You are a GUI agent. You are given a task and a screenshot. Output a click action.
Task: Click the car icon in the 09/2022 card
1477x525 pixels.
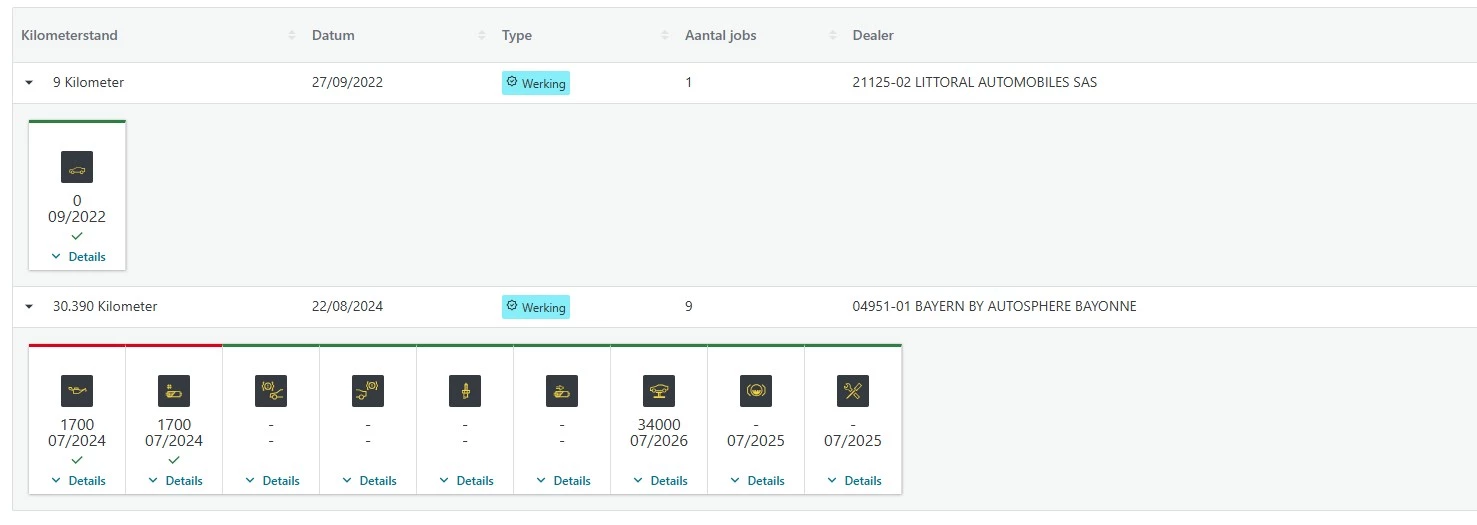(x=77, y=167)
